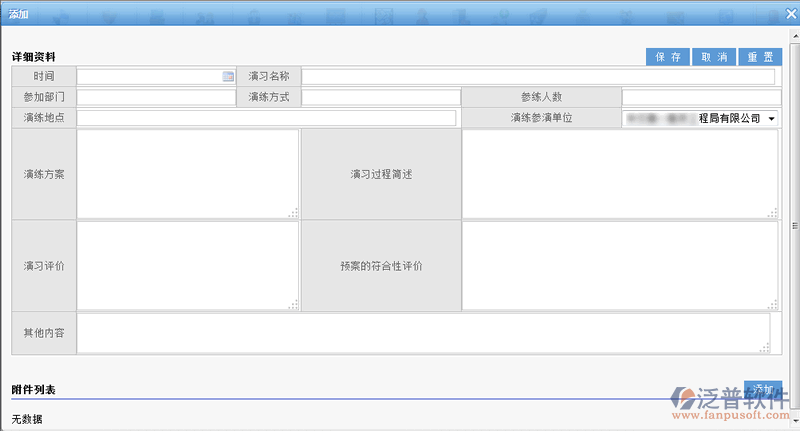Click the 重置 button

coord(760,57)
